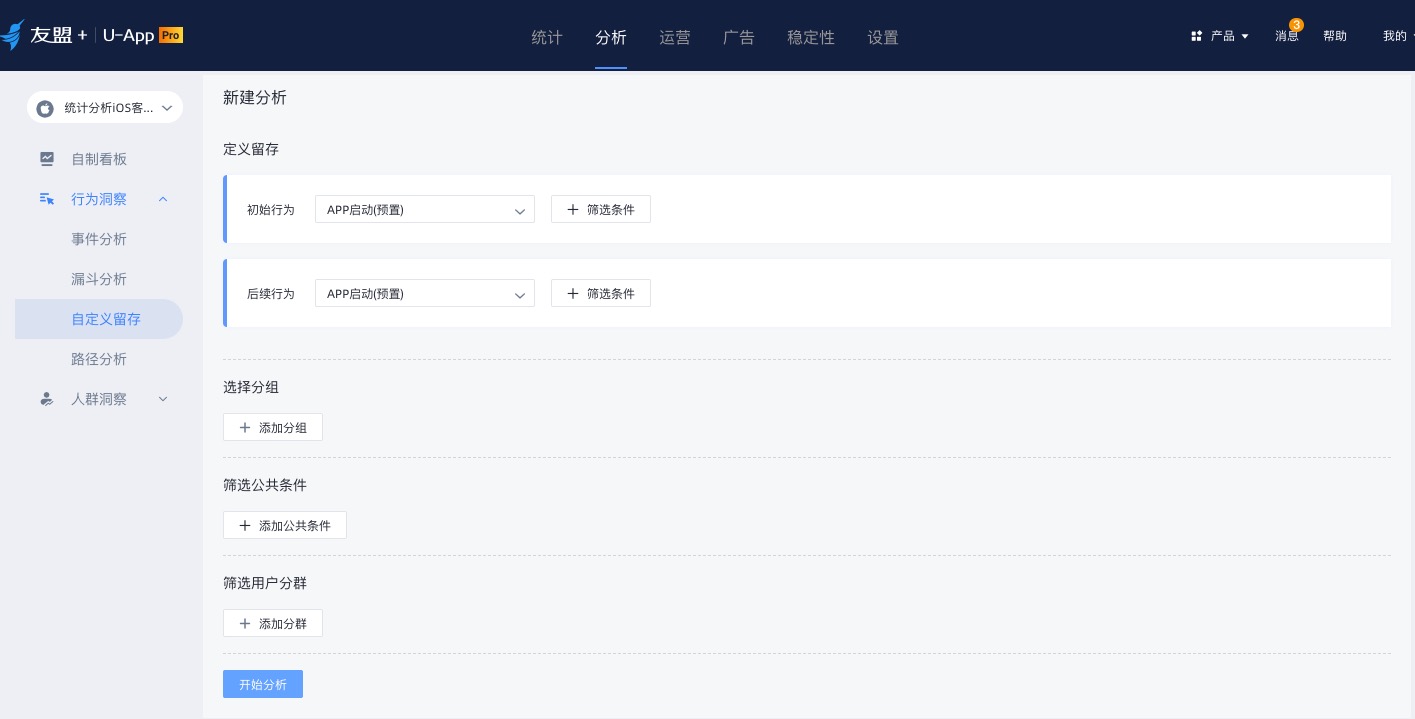
Task: Click the U-App product name
Action: [x=128, y=35]
